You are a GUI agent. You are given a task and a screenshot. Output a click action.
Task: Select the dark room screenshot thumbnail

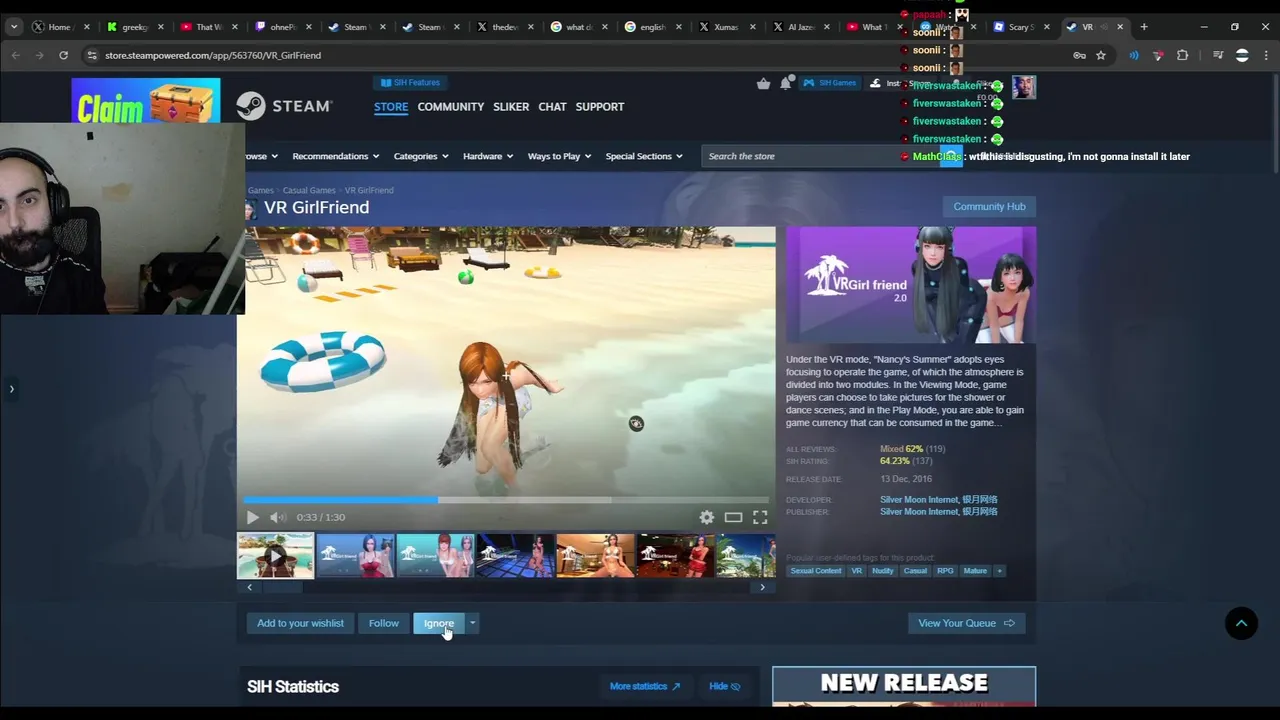[x=515, y=556]
